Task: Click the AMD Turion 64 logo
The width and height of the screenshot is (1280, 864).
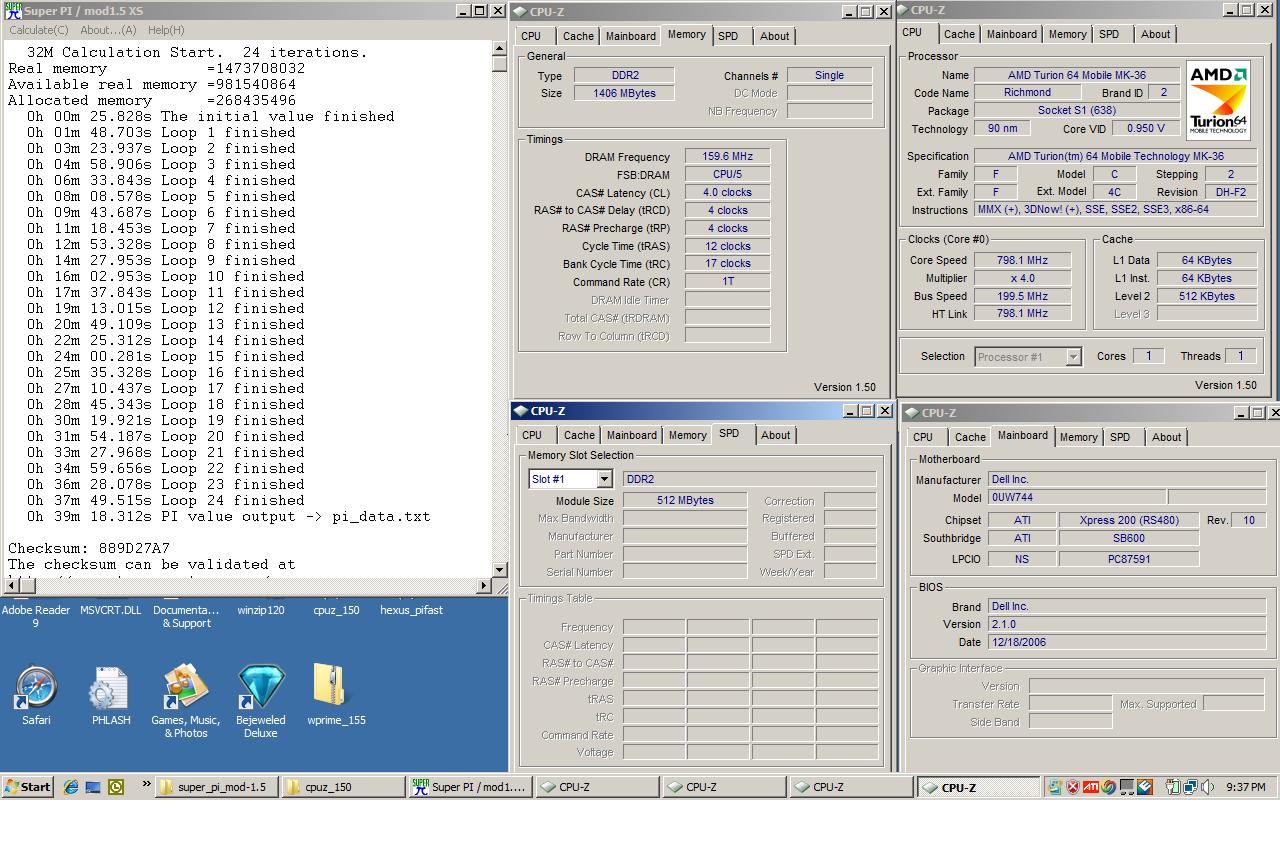Action: point(1218,100)
